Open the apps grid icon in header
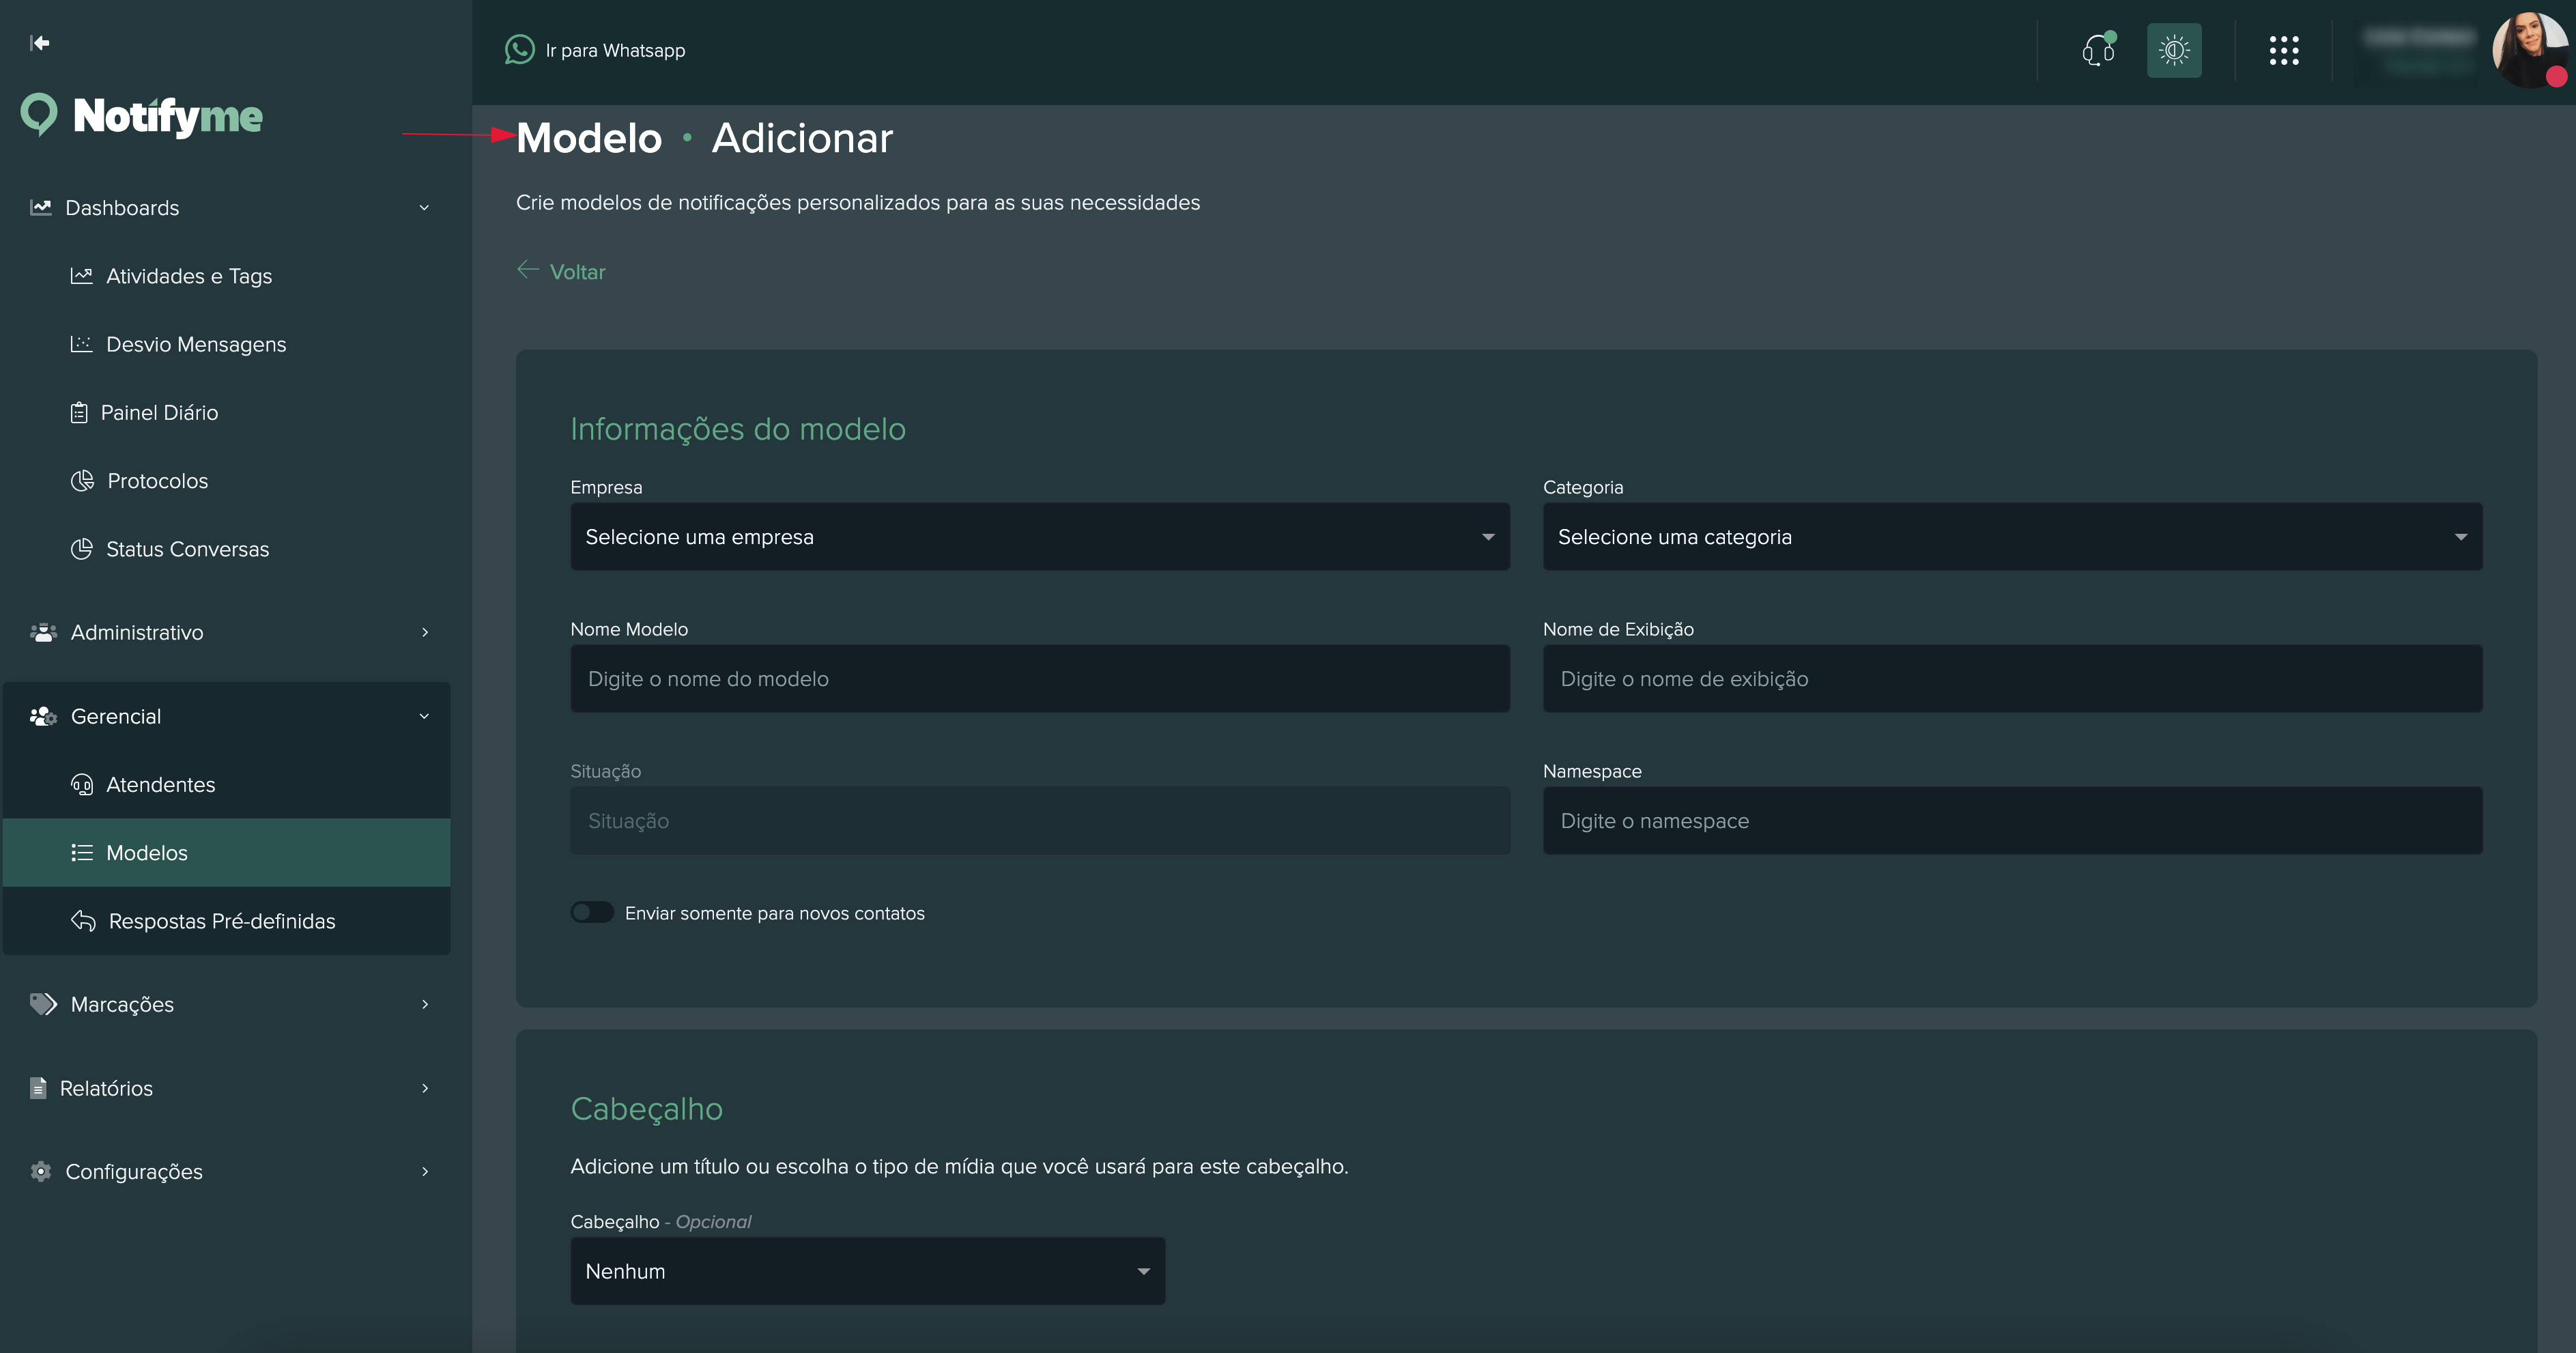2576x1353 pixels. pyautogui.click(x=2285, y=50)
